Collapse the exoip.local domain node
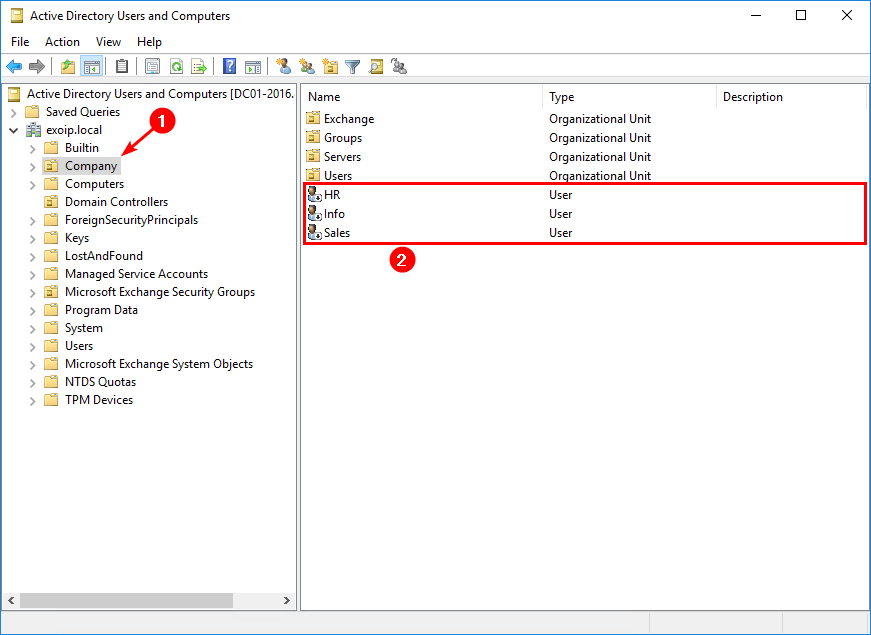871x635 pixels. [14, 129]
